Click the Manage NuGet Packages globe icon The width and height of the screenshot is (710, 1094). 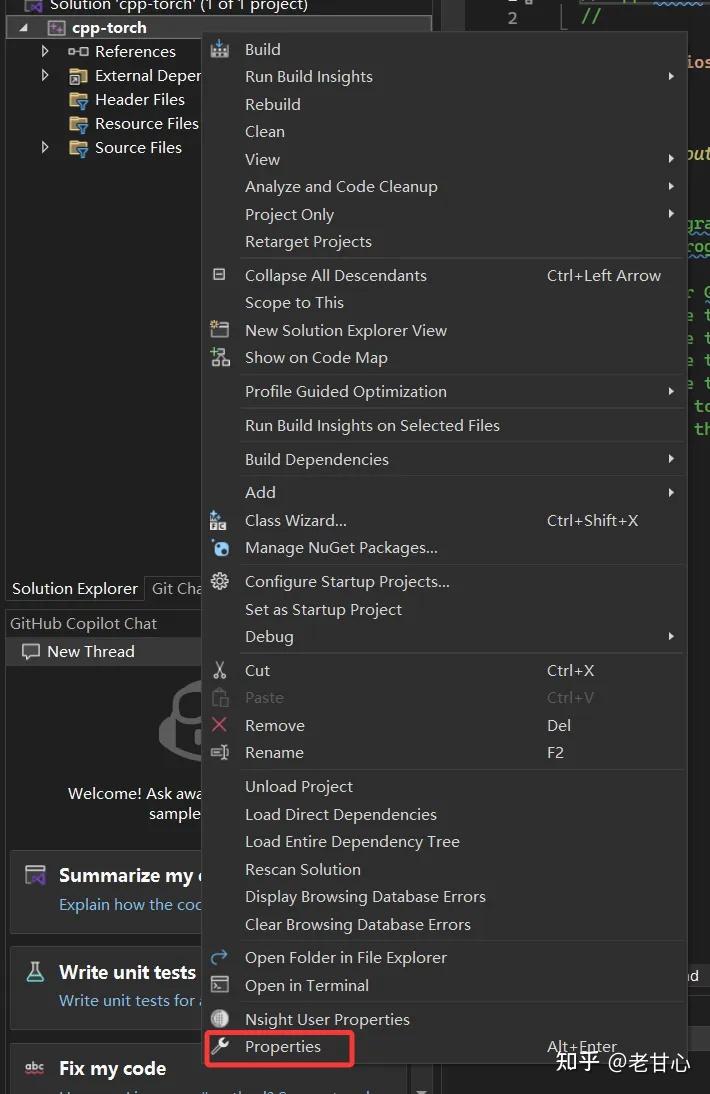point(220,548)
